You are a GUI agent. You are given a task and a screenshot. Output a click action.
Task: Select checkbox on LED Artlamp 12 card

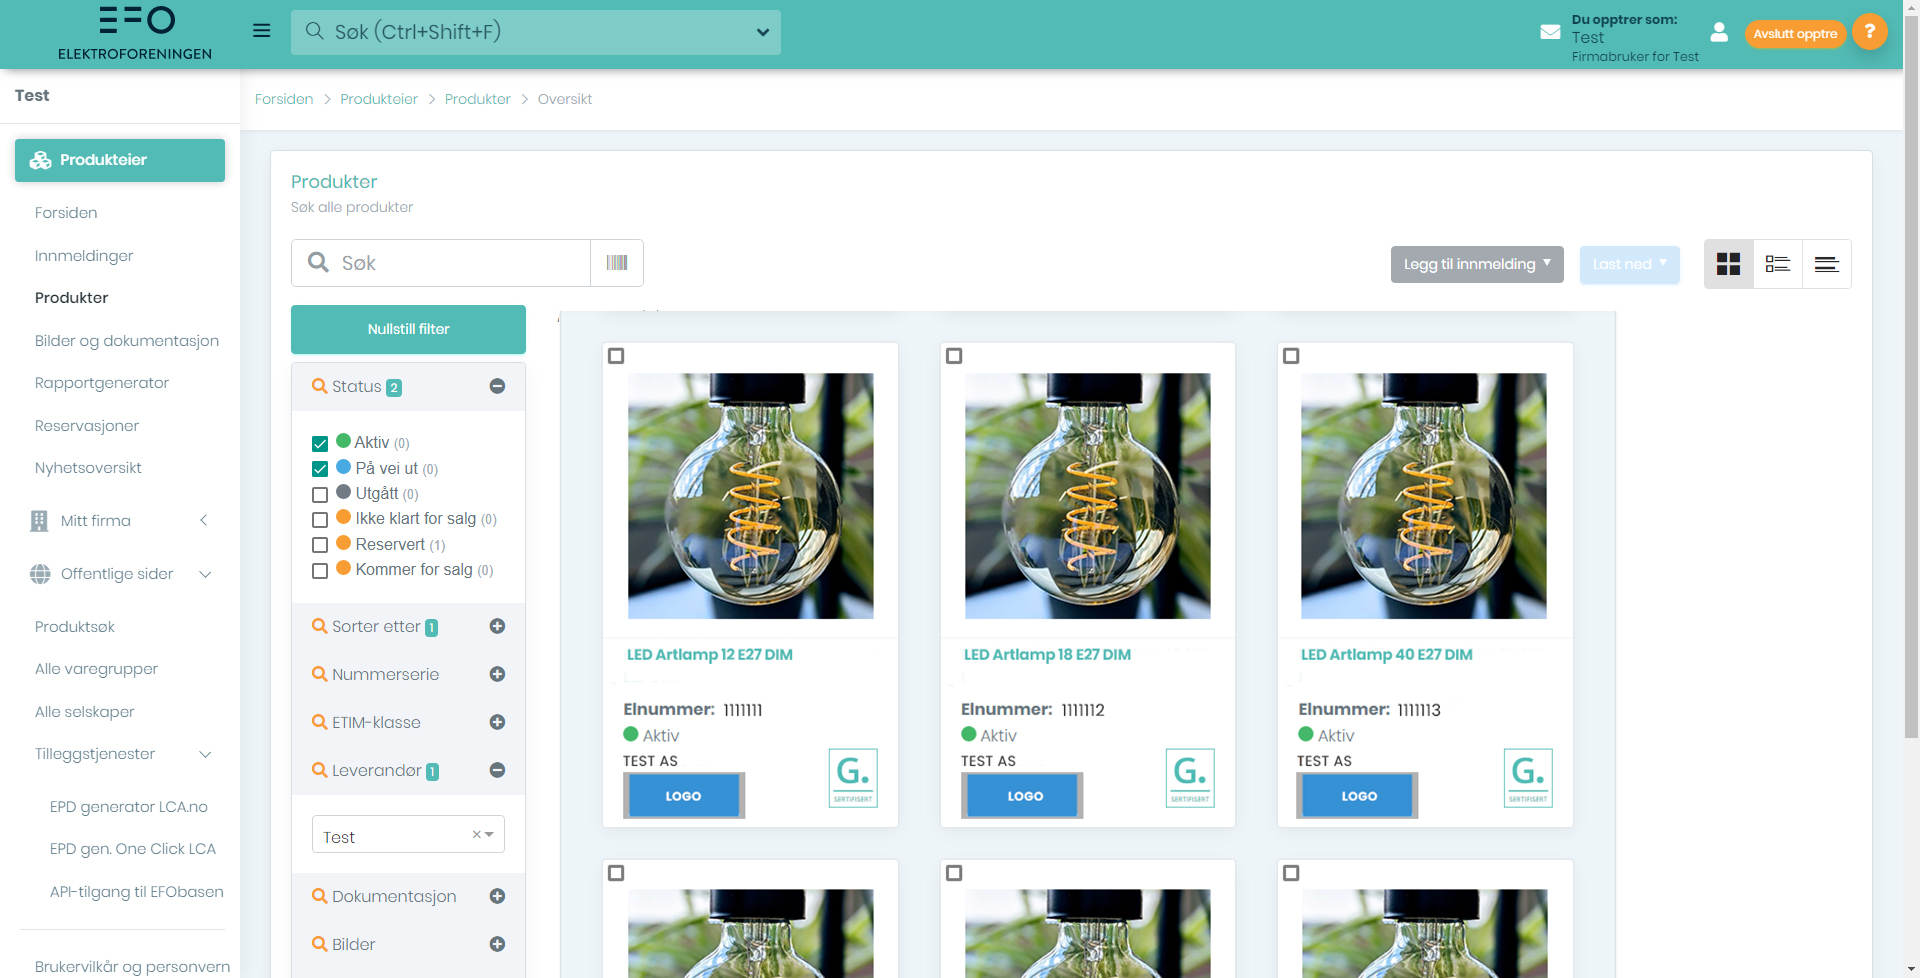click(617, 356)
